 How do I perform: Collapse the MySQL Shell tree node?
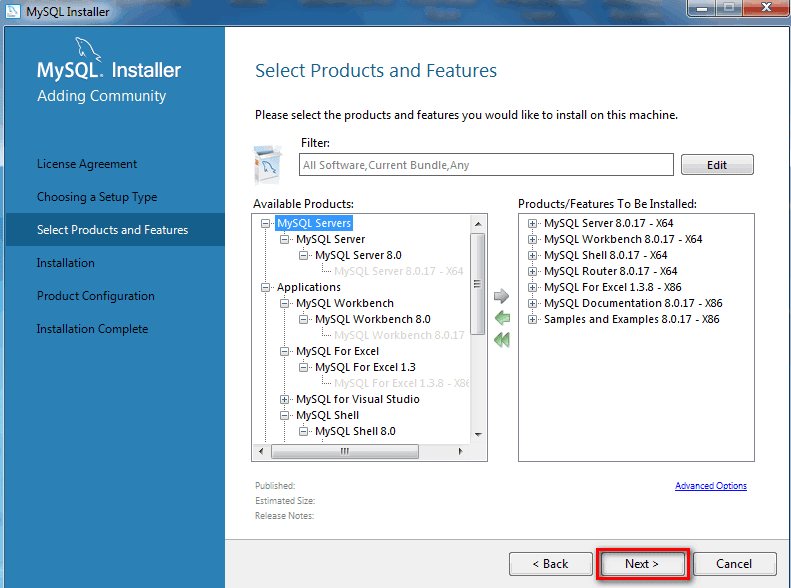coord(285,416)
